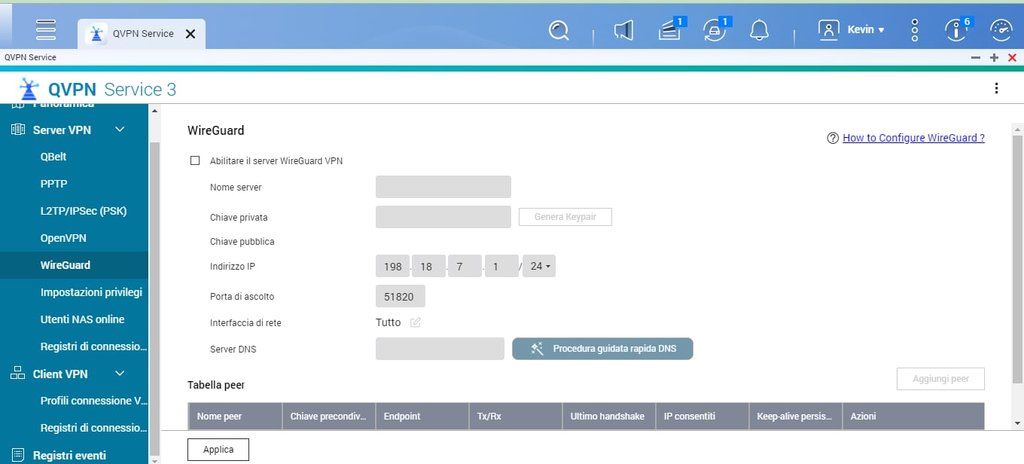
Task: Close the QVPN Service tab
Action: (190, 34)
